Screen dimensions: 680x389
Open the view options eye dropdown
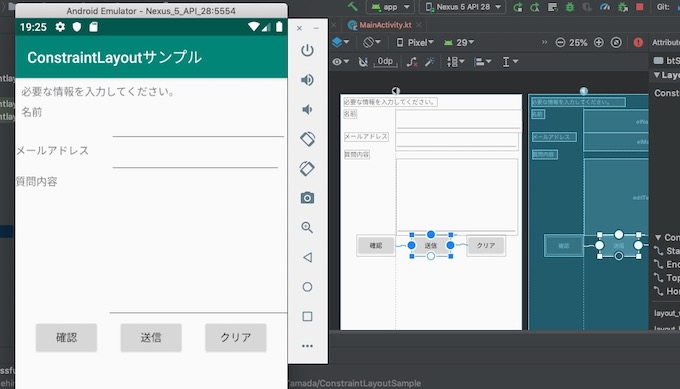click(340, 62)
